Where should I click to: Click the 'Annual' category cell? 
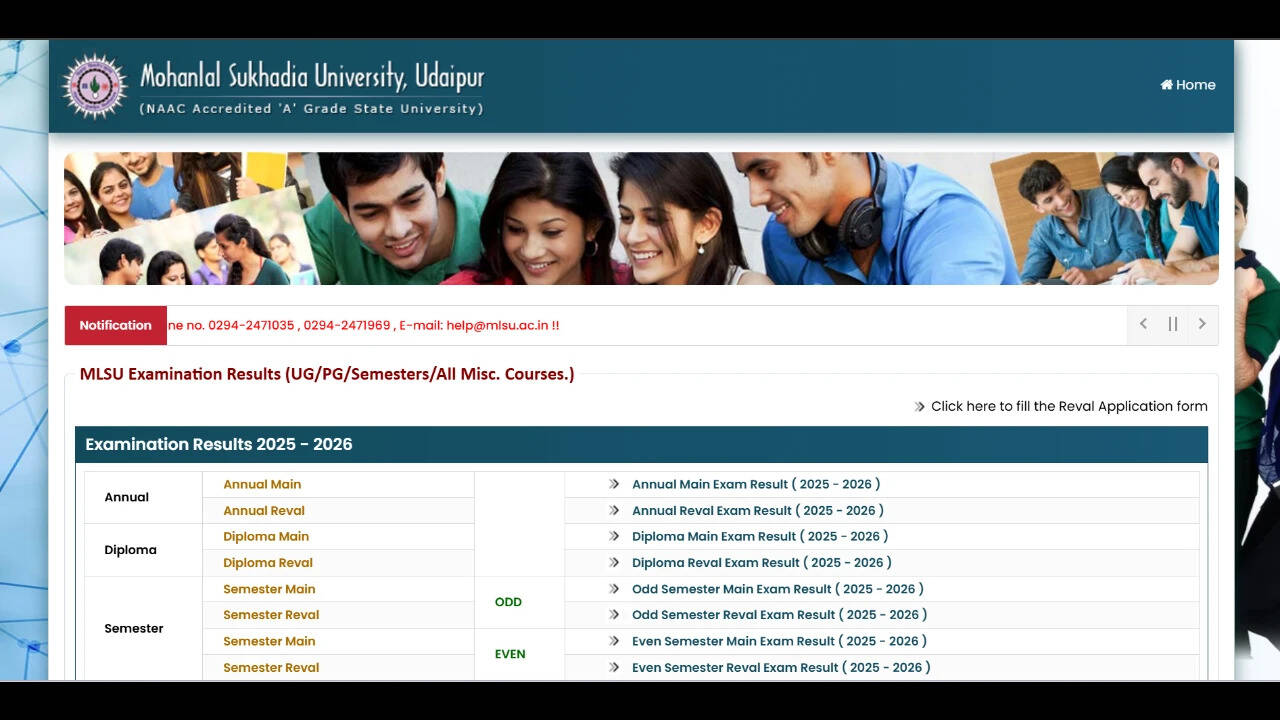coord(143,497)
